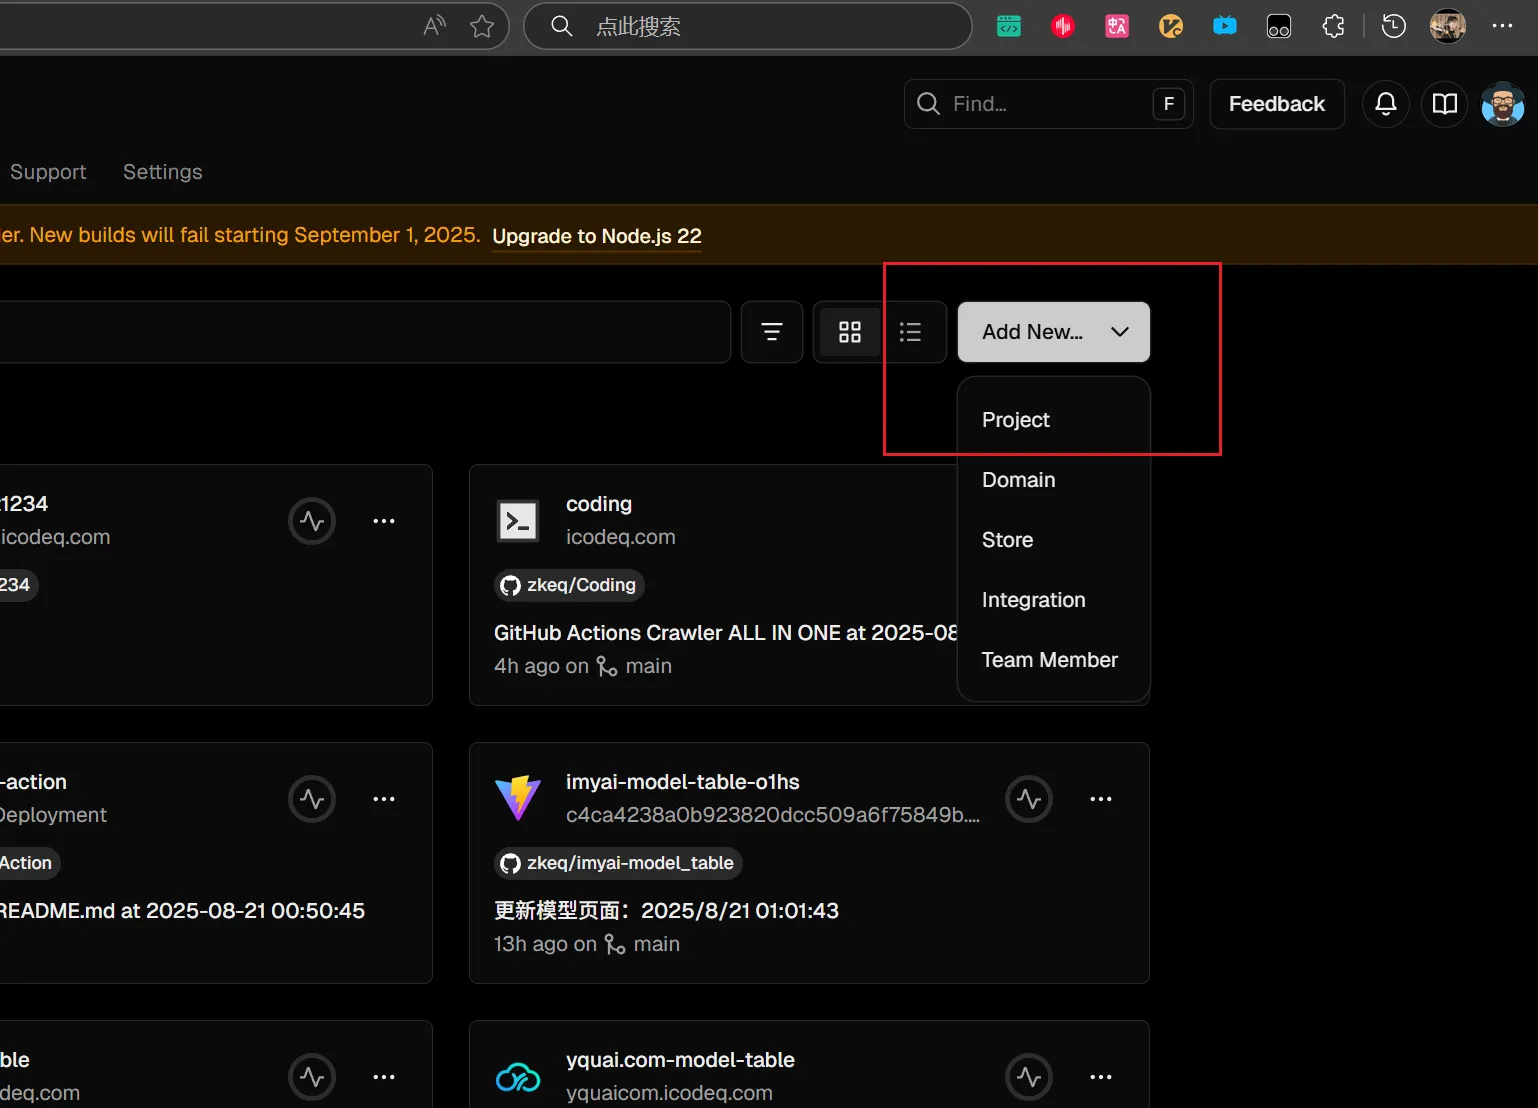Open activity status for the 1234 project
This screenshot has height=1108, width=1538.
pos(312,521)
